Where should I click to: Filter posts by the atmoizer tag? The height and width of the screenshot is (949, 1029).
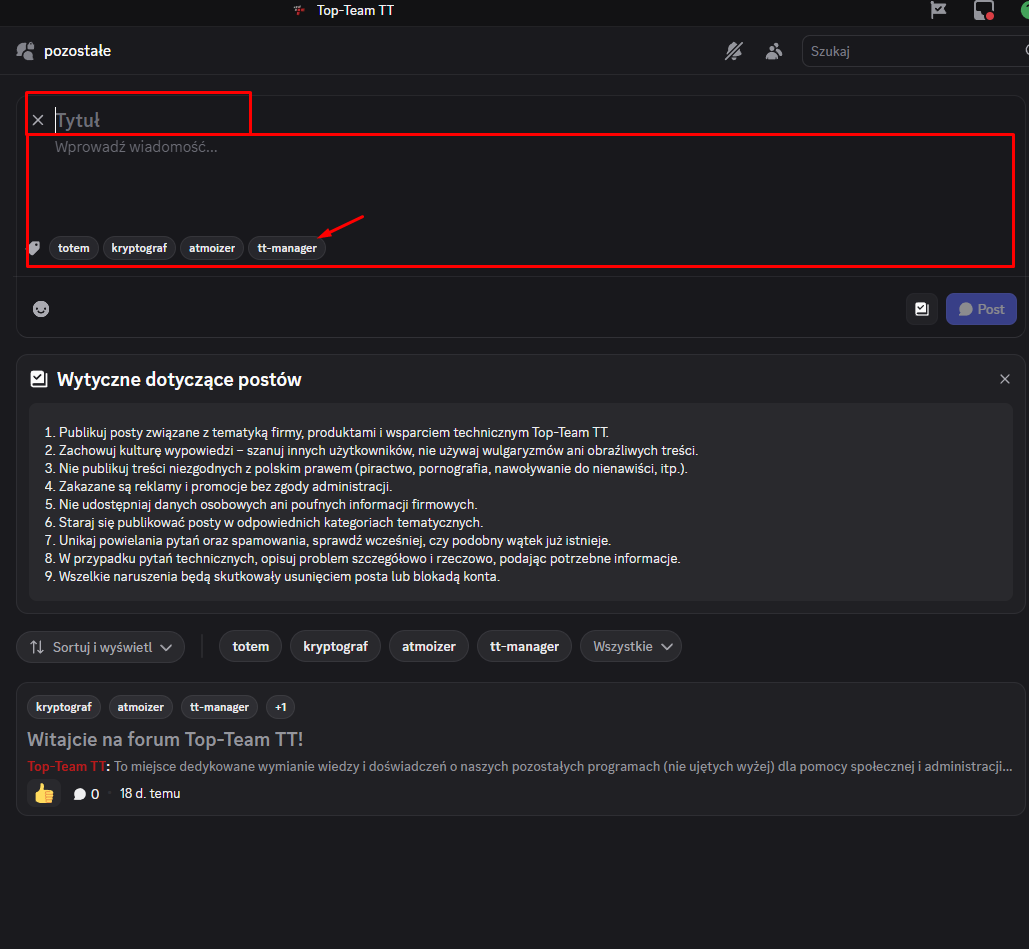pyautogui.click(x=429, y=646)
